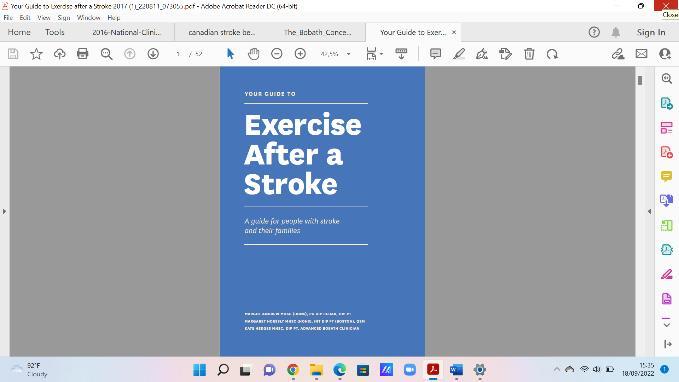Image resolution: width=679 pixels, height=382 pixels.
Task: Open Microsoft Word from the taskbar
Action: click(x=456, y=369)
